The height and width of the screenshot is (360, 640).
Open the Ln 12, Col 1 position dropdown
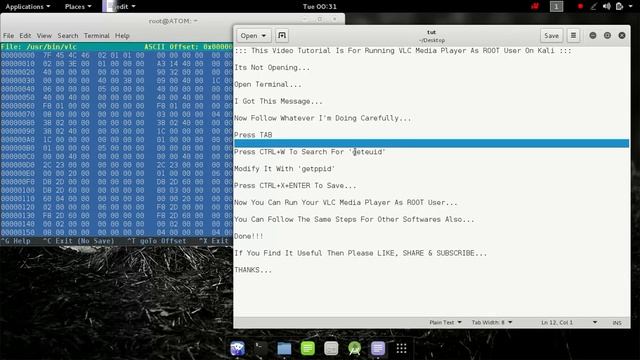(569, 322)
